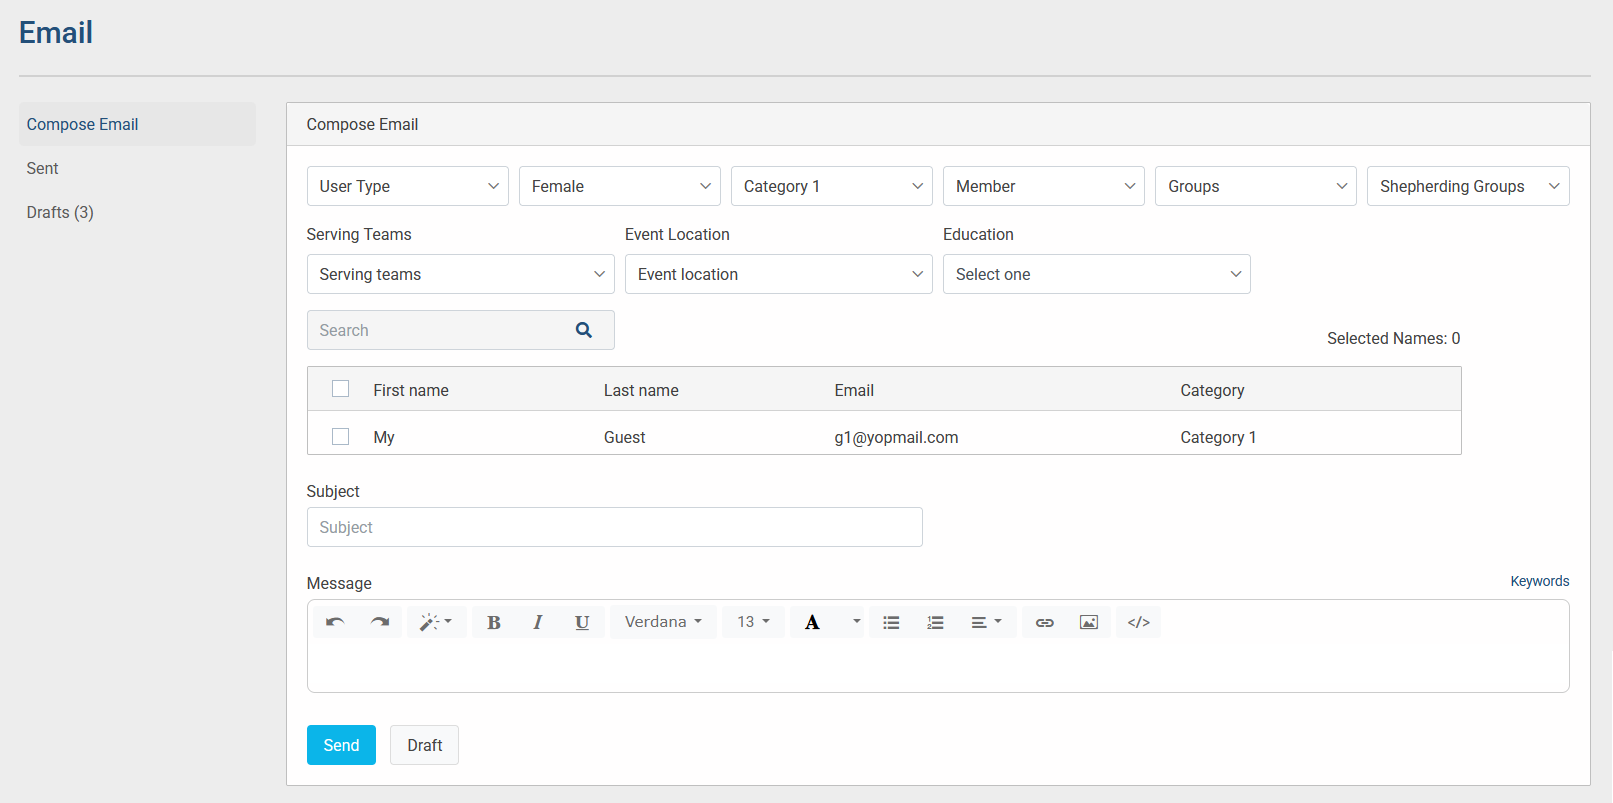This screenshot has width=1613, height=803.
Task: Open the Sent emails section
Action: pyautogui.click(x=43, y=168)
